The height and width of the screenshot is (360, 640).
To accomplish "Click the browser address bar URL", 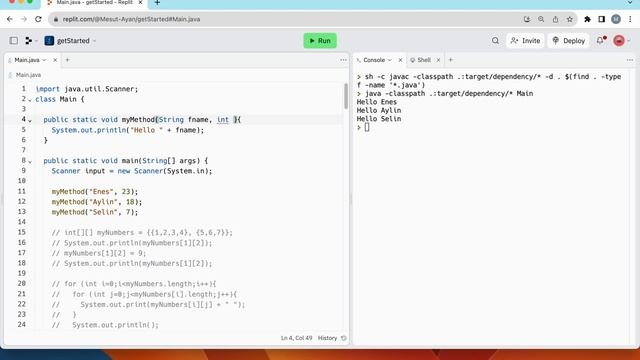I will (131, 19).
